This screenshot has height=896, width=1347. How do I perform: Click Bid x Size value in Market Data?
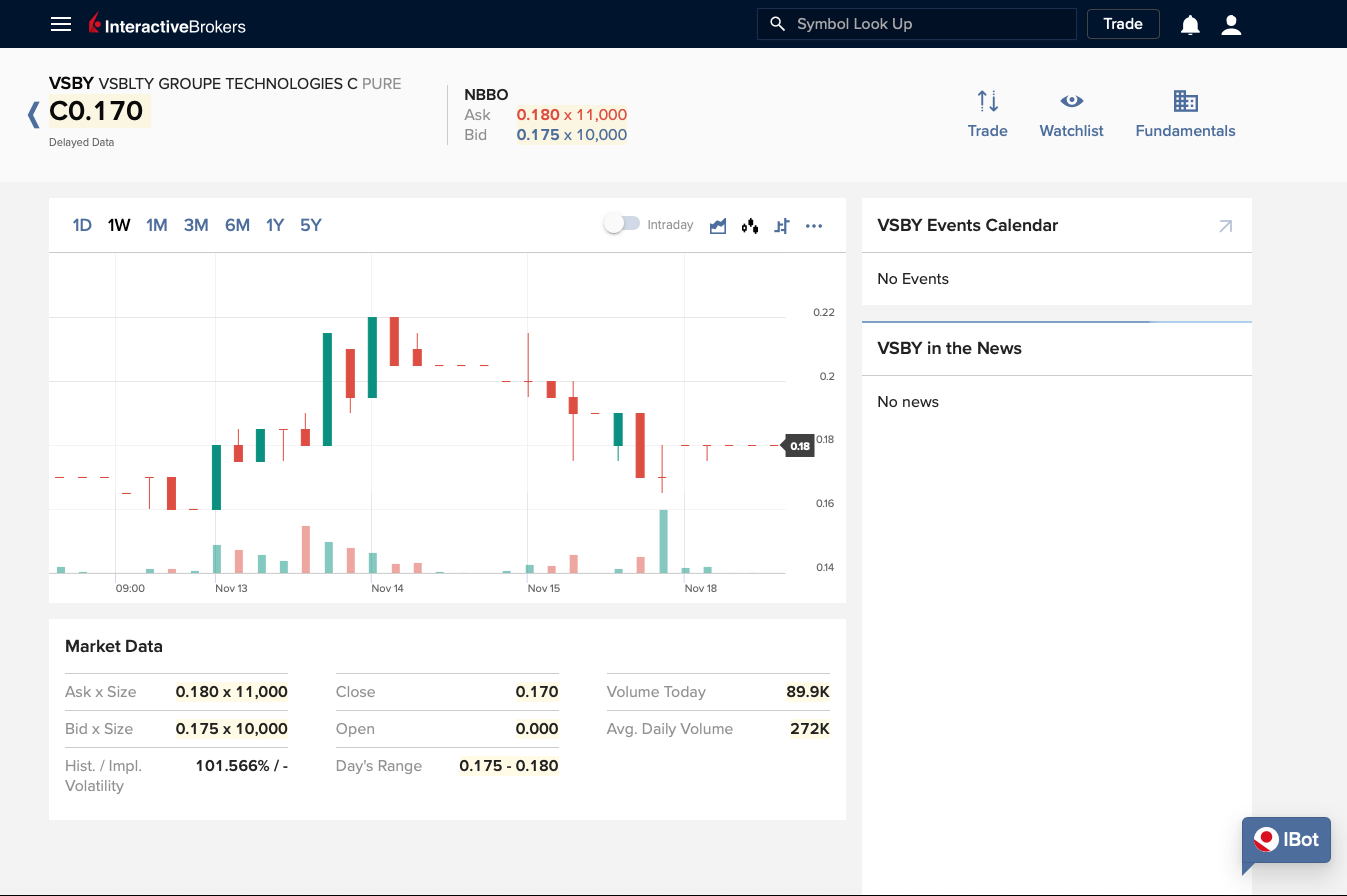click(x=232, y=729)
